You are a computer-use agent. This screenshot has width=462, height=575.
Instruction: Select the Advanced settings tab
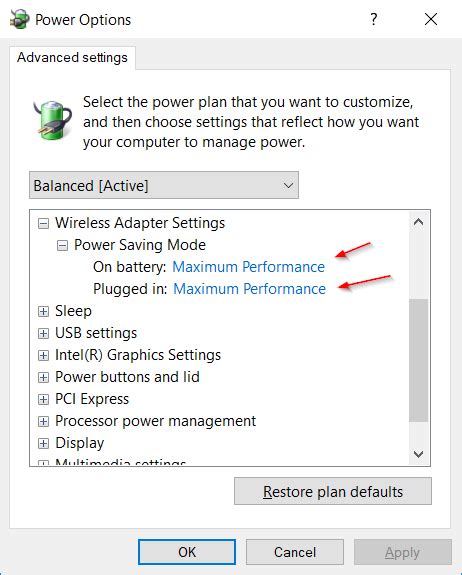point(72,58)
